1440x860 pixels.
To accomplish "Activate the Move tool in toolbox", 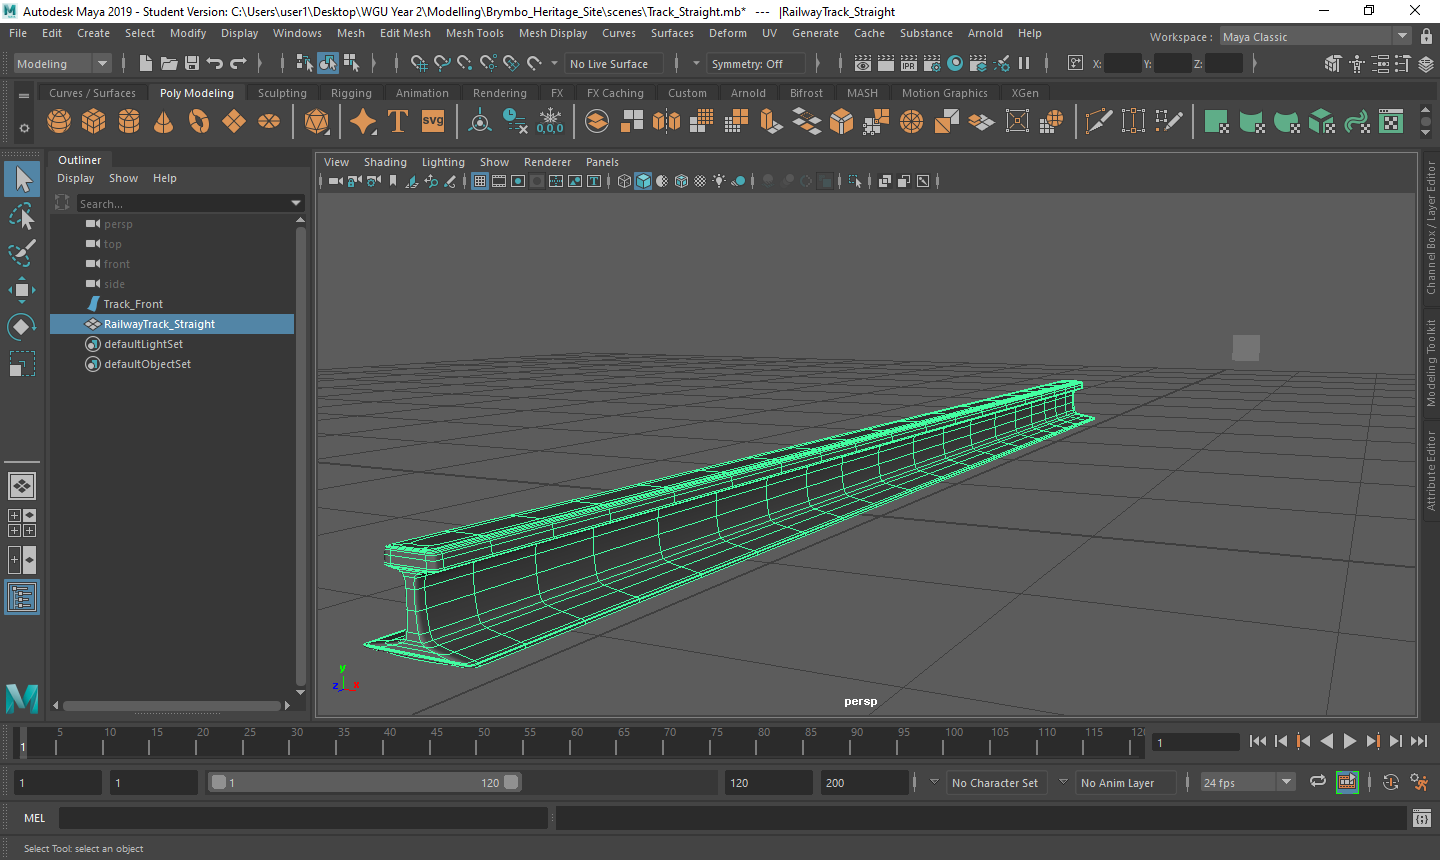I will click(22, 290).
